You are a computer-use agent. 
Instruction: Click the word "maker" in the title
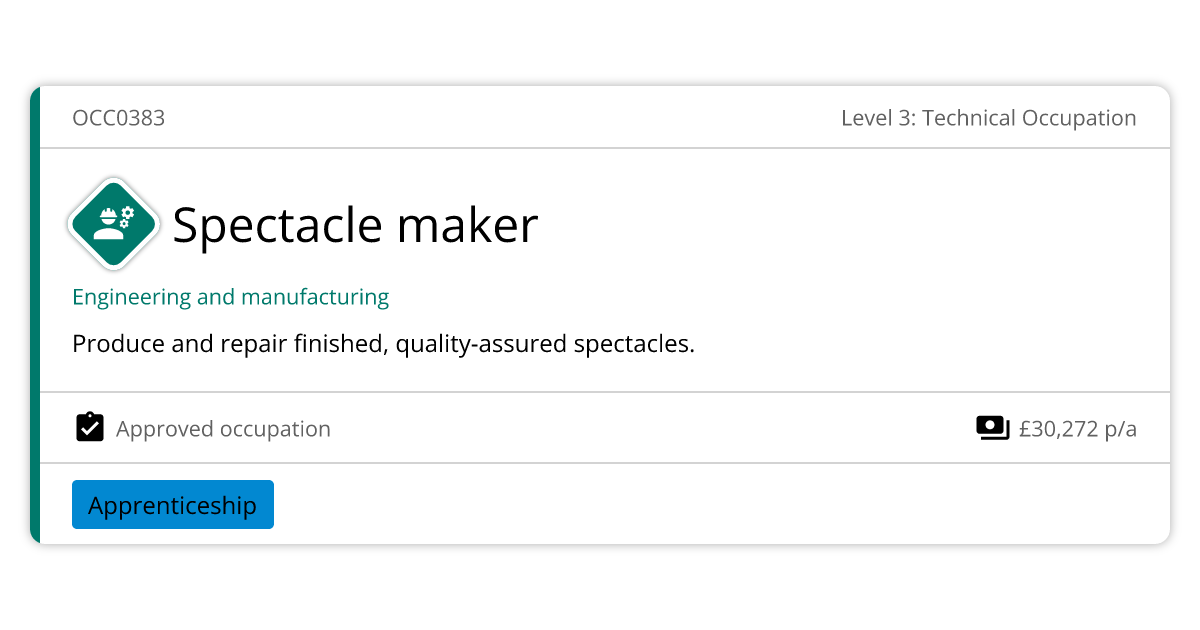467,225
